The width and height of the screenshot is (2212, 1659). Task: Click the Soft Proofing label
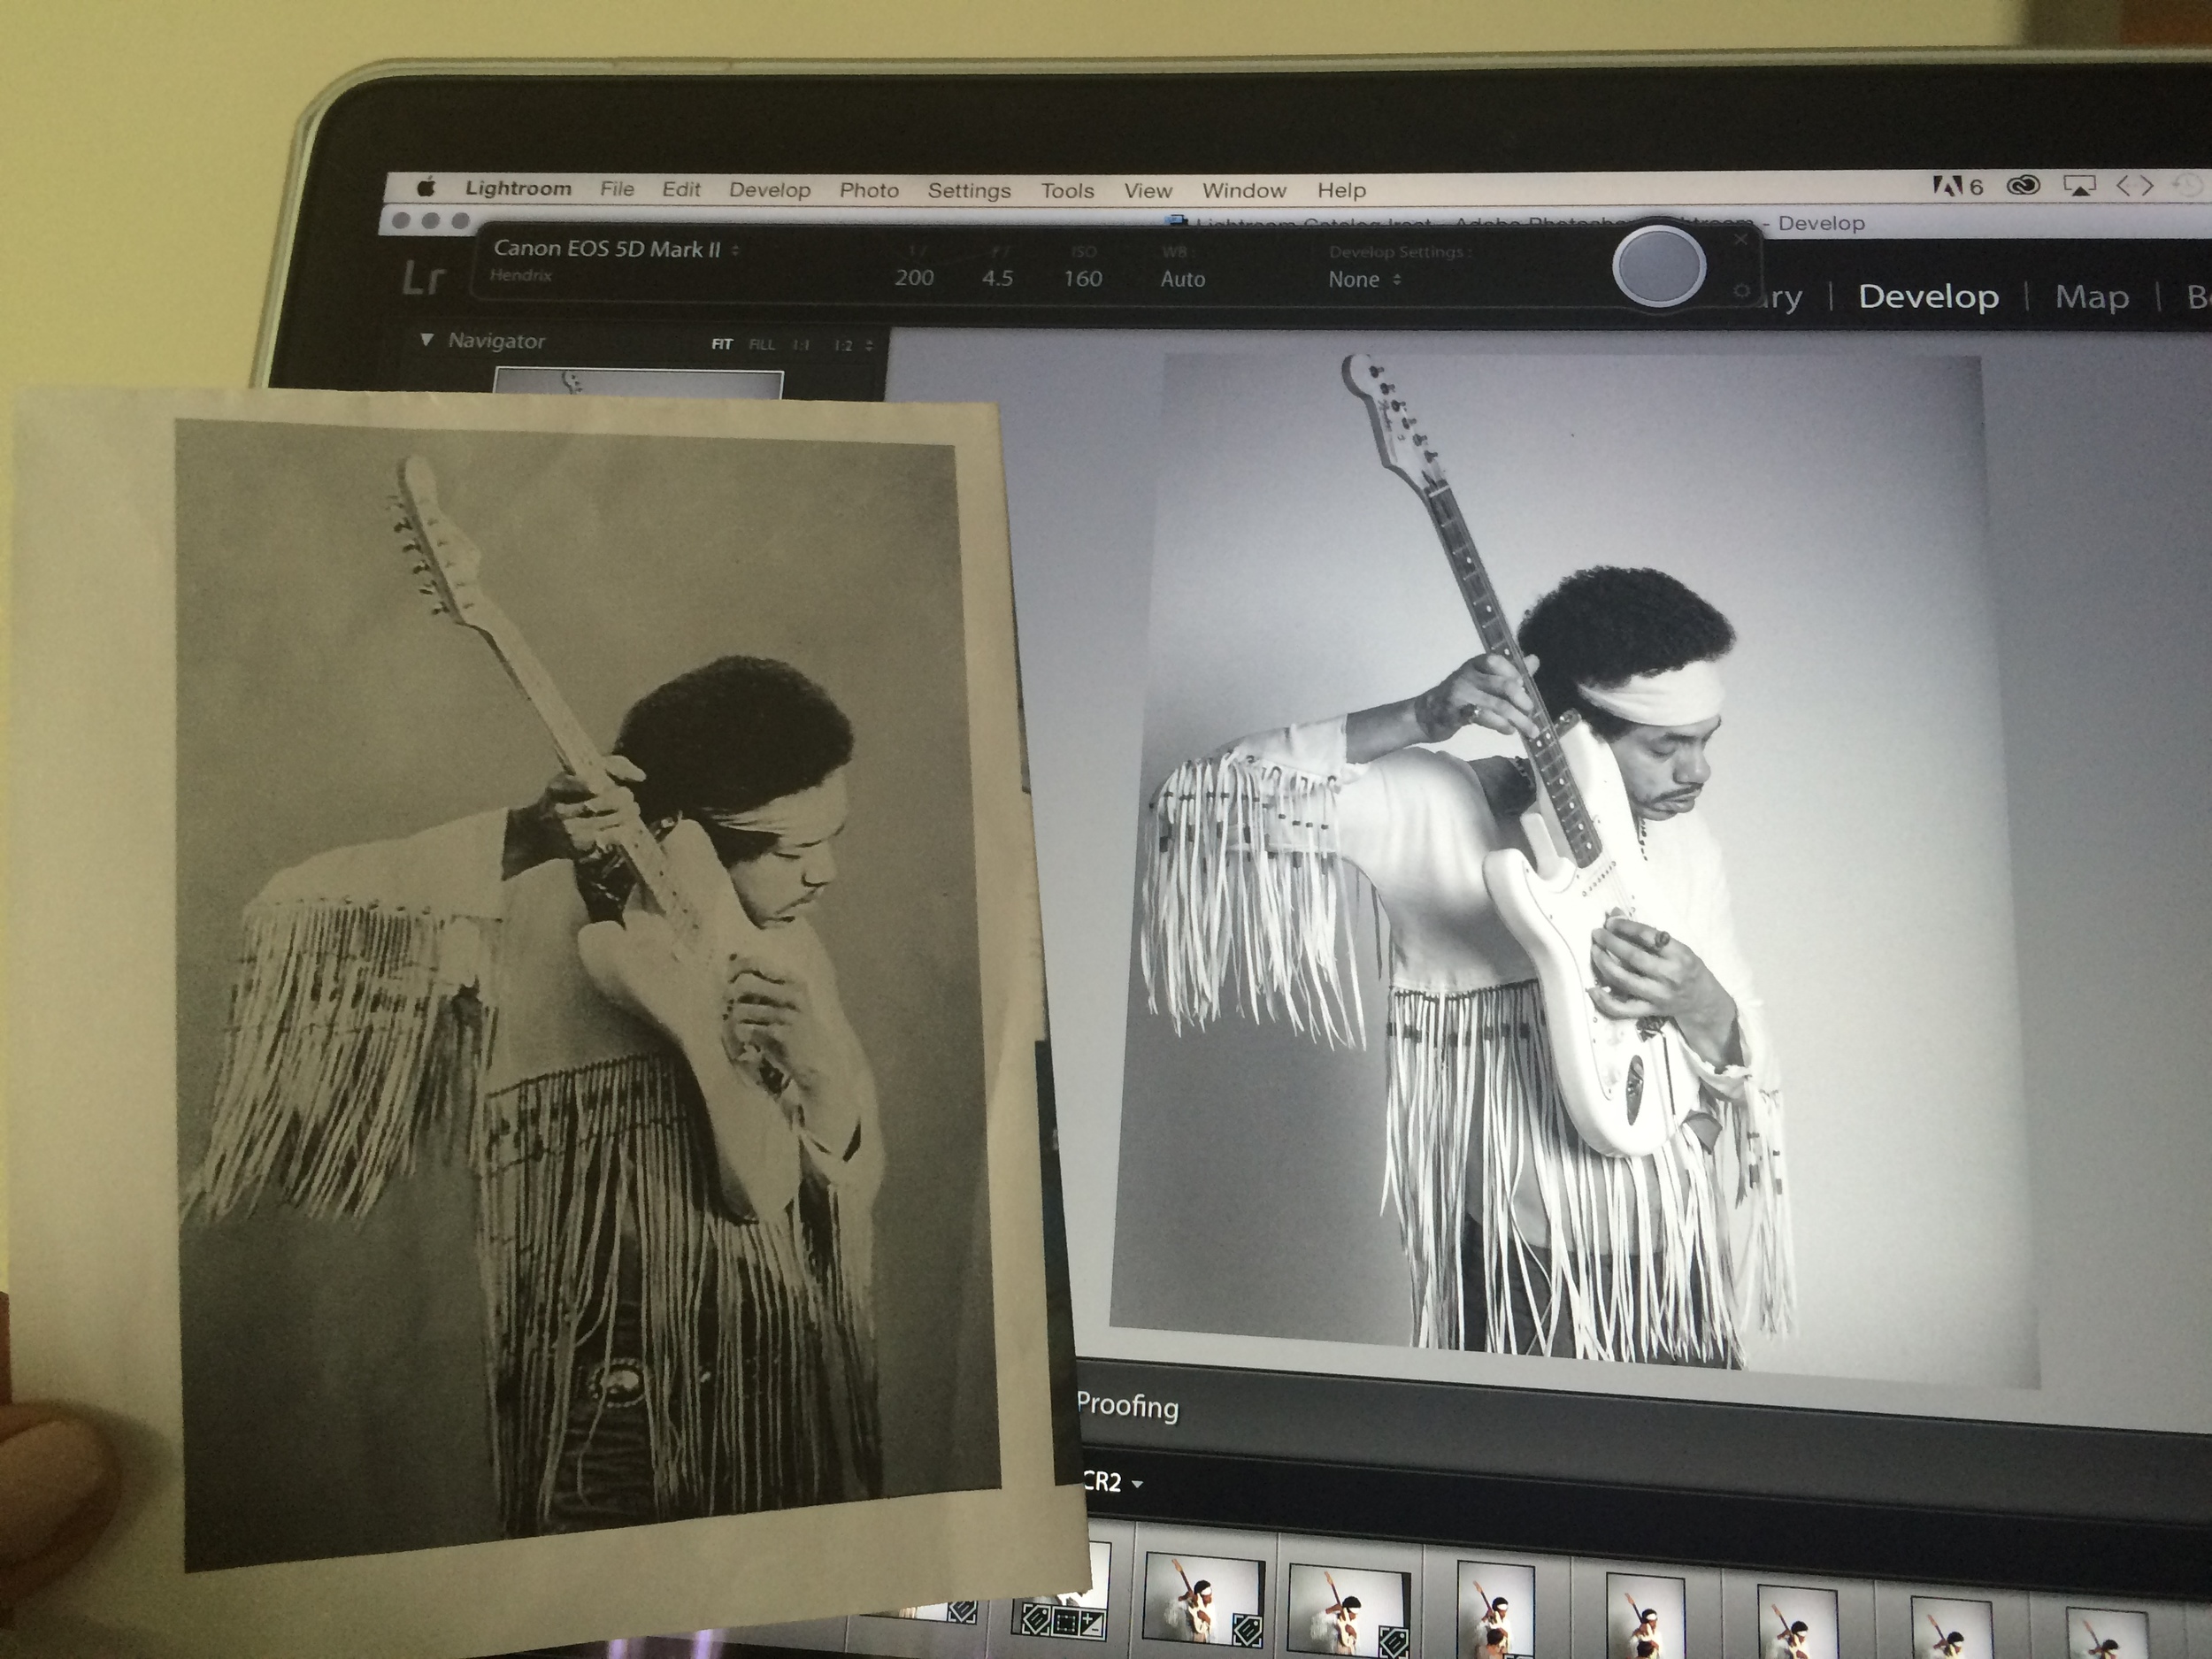point(1127,1405)
